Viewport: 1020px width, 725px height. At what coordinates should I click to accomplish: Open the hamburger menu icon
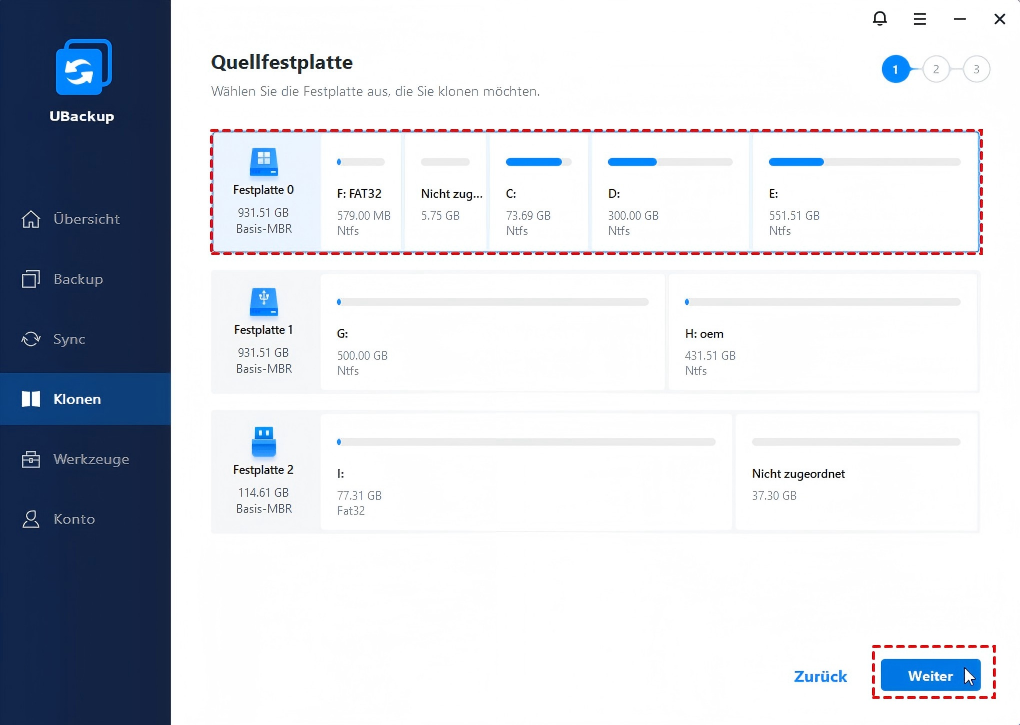[920, 18]
